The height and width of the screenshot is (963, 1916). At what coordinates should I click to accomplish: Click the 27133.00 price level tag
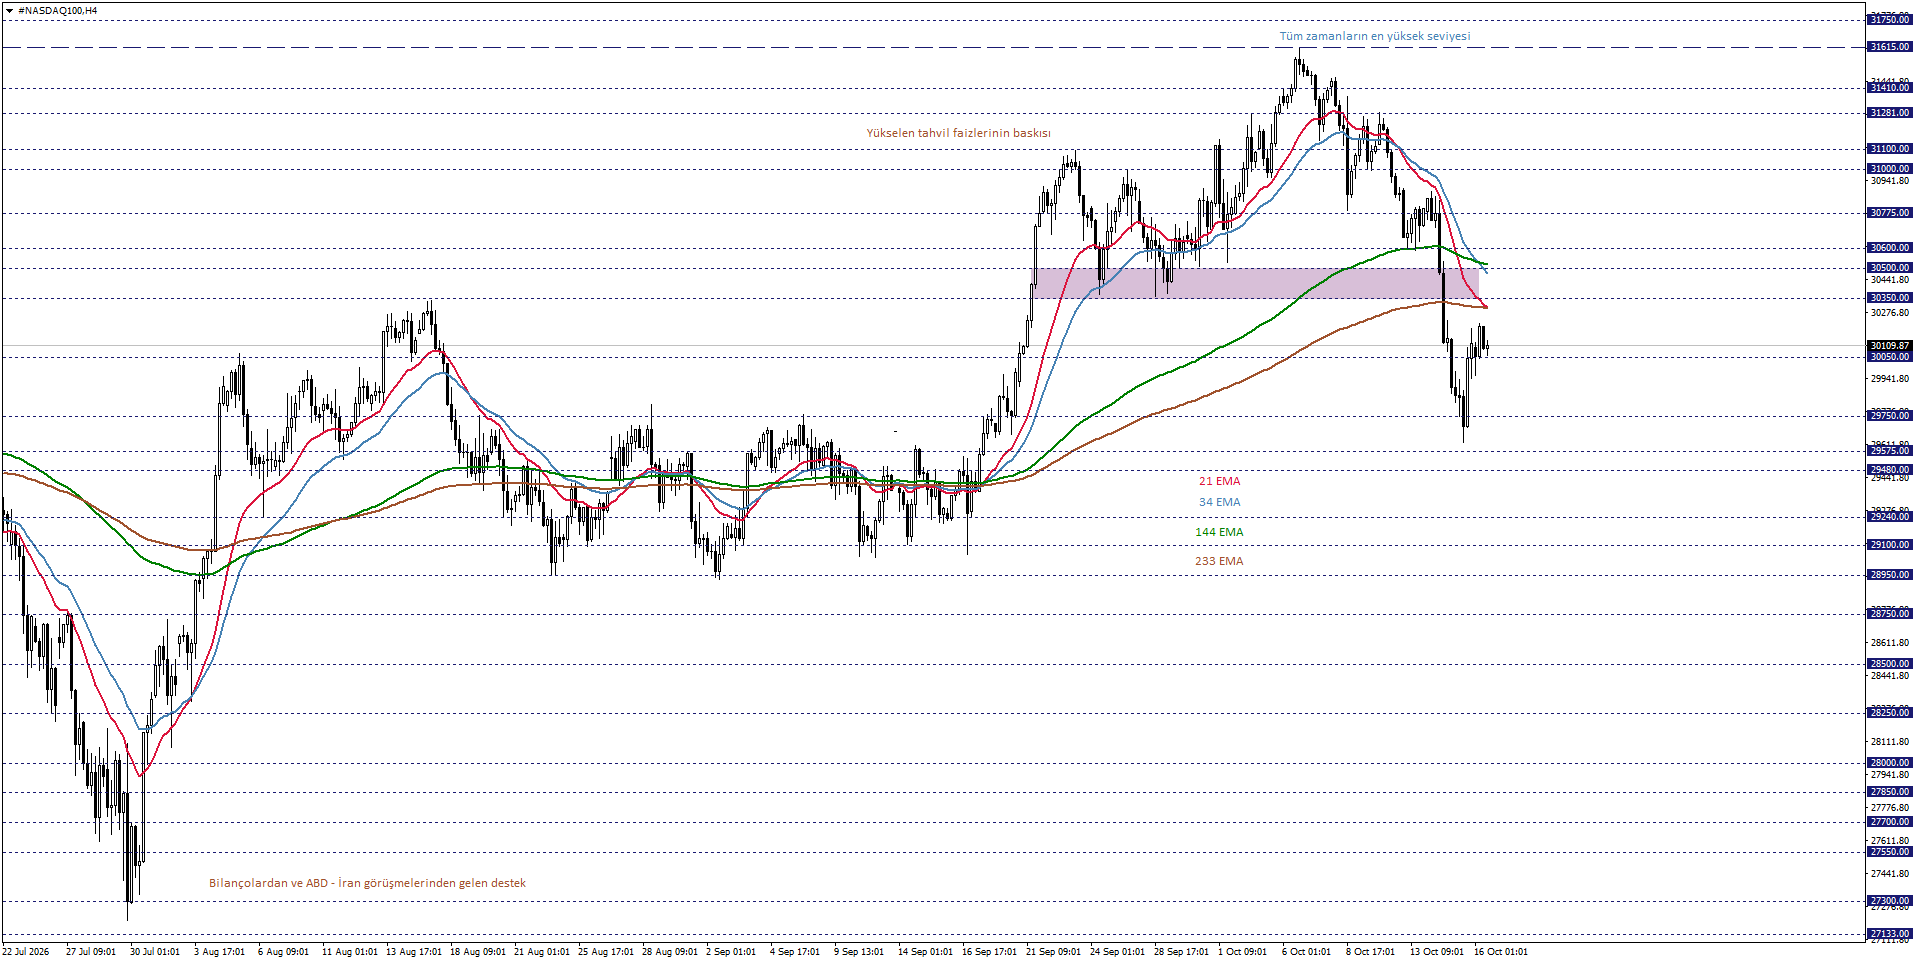1889,934
